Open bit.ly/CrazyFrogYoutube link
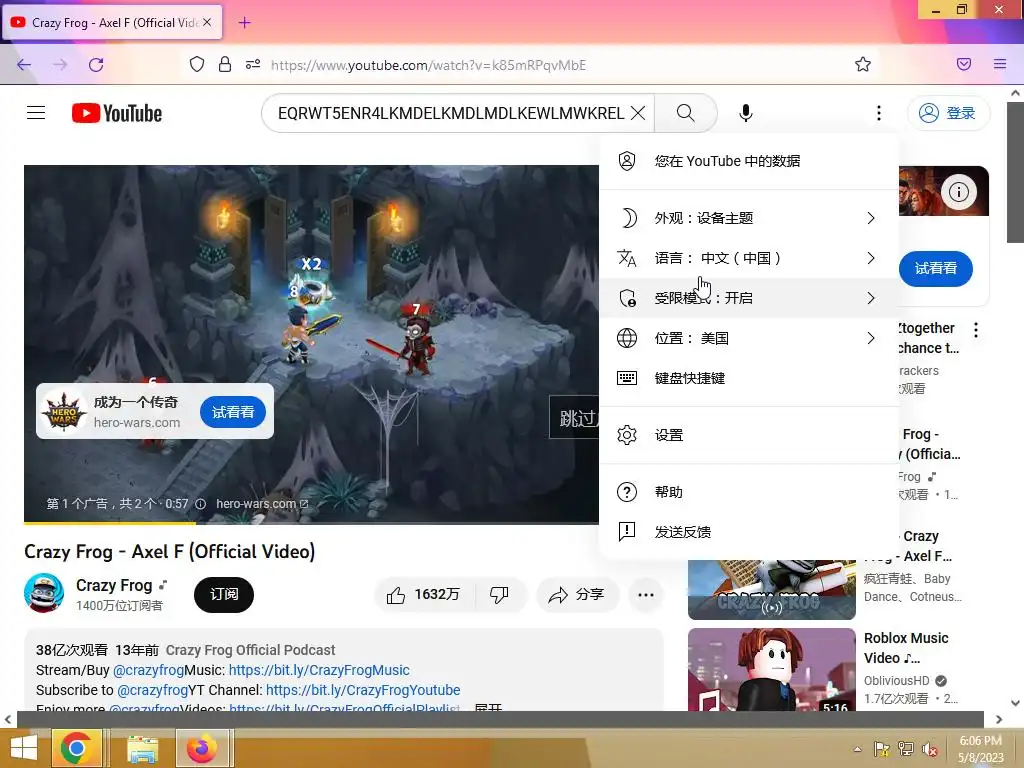Image resolution: width=1024 pixels, height=768 pixels. (363, 690)
